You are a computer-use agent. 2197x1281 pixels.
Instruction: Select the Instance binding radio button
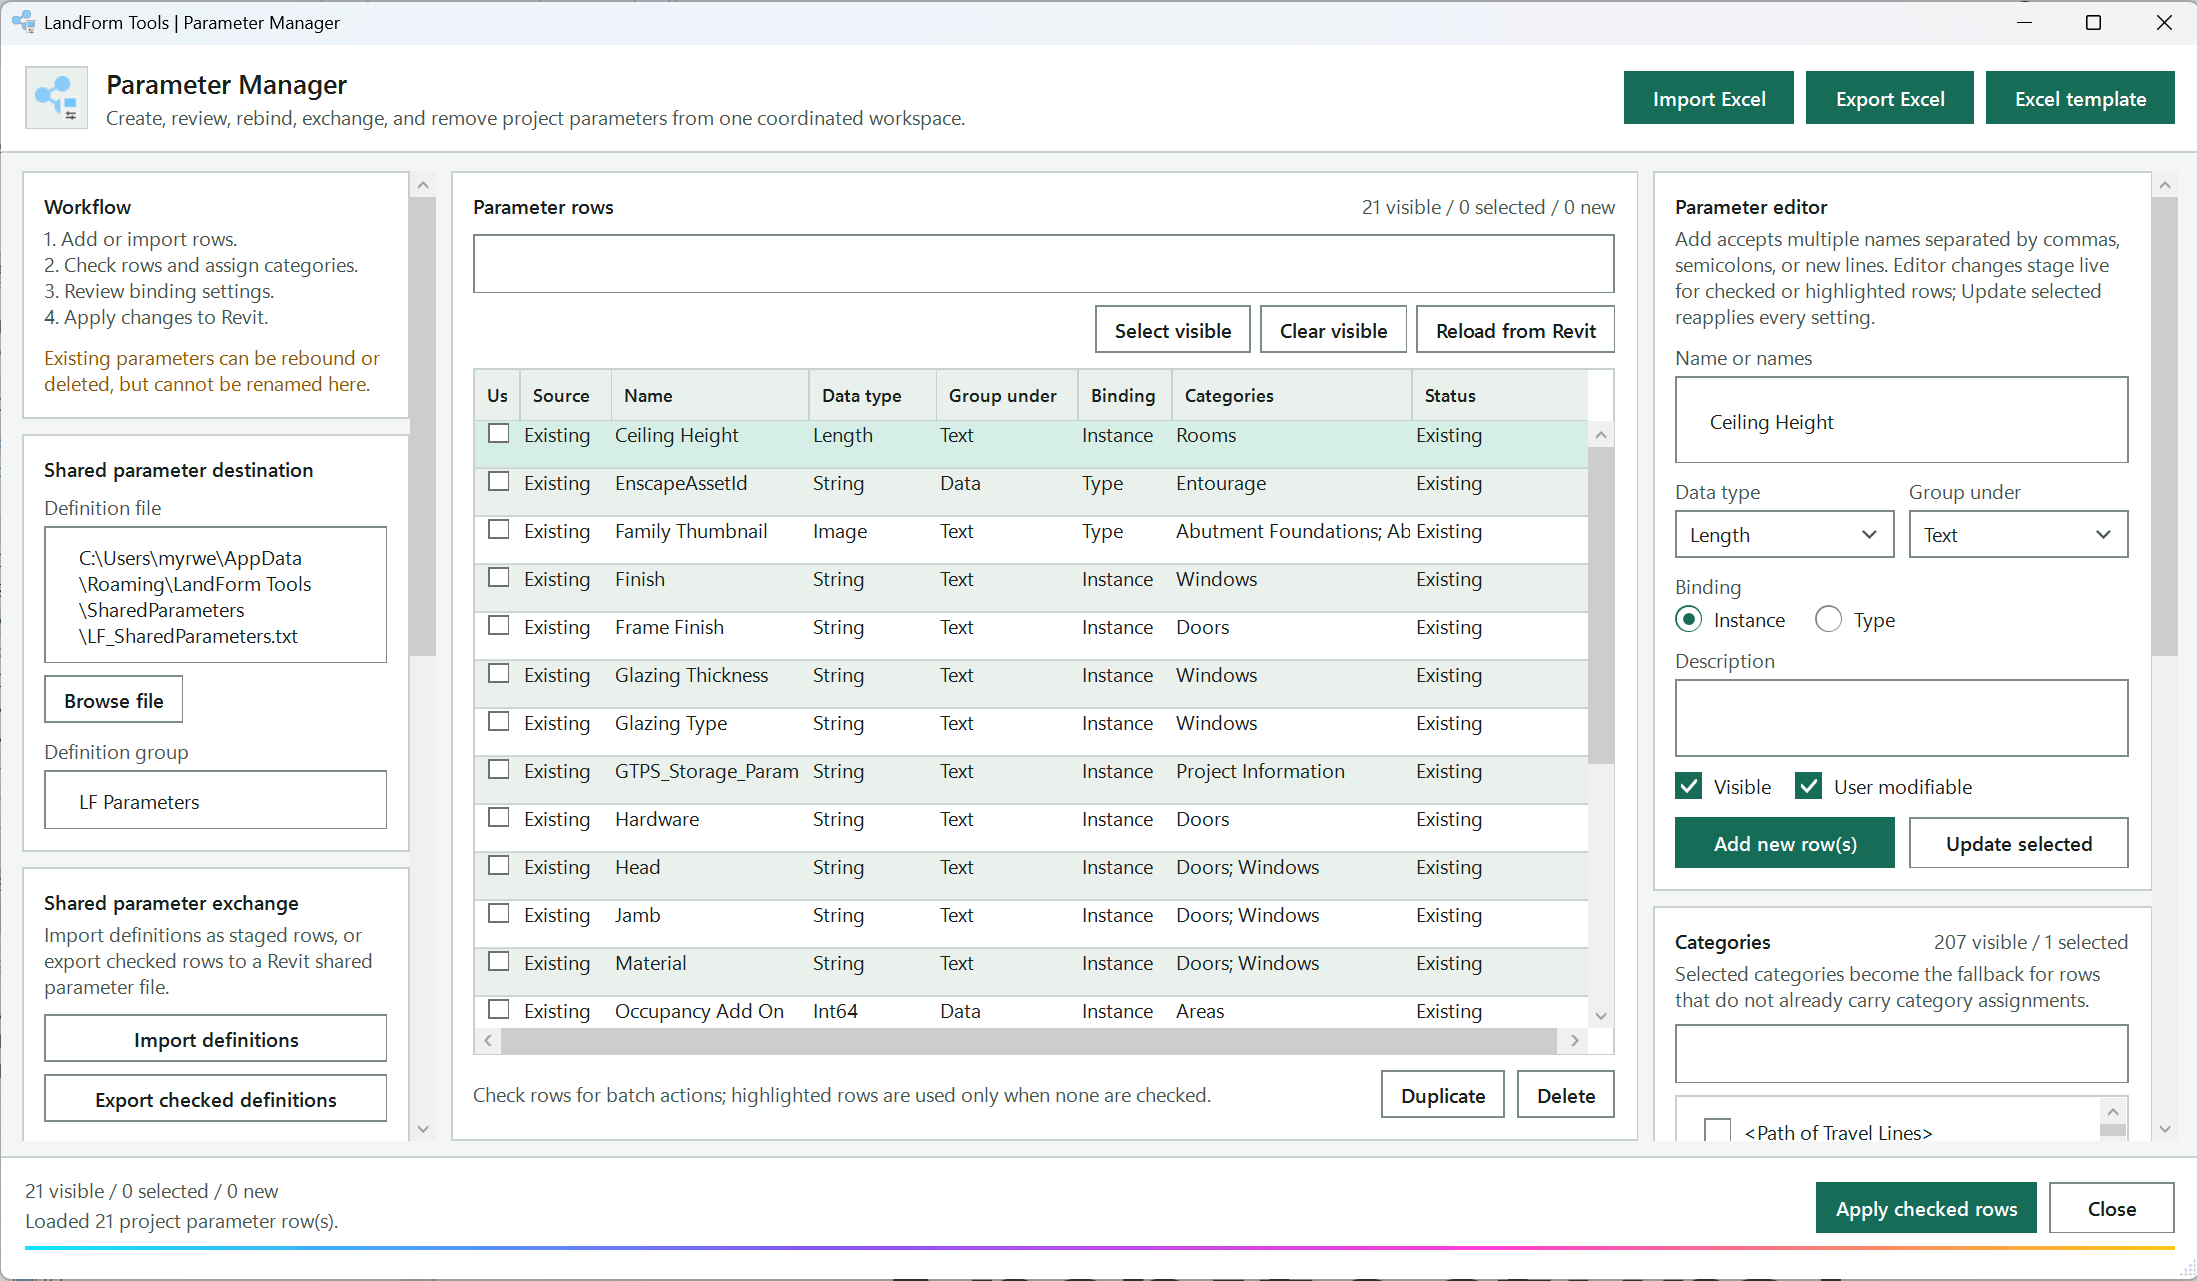[x=1689, y=619]
